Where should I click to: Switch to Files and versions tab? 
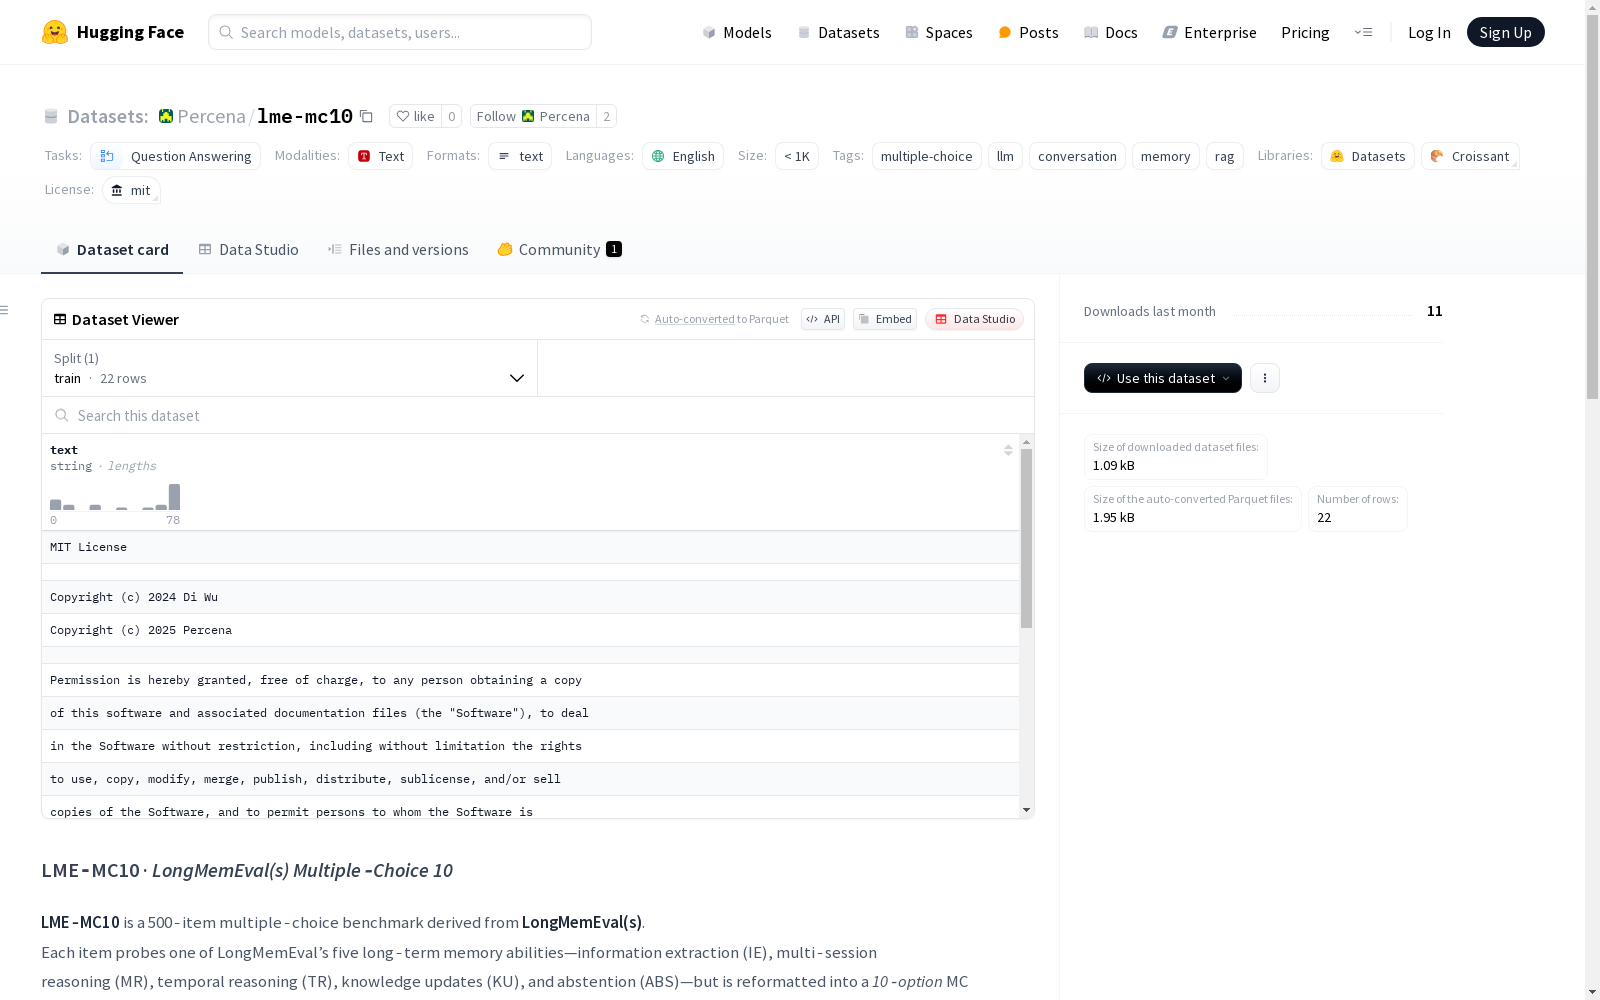pos(398,249)
